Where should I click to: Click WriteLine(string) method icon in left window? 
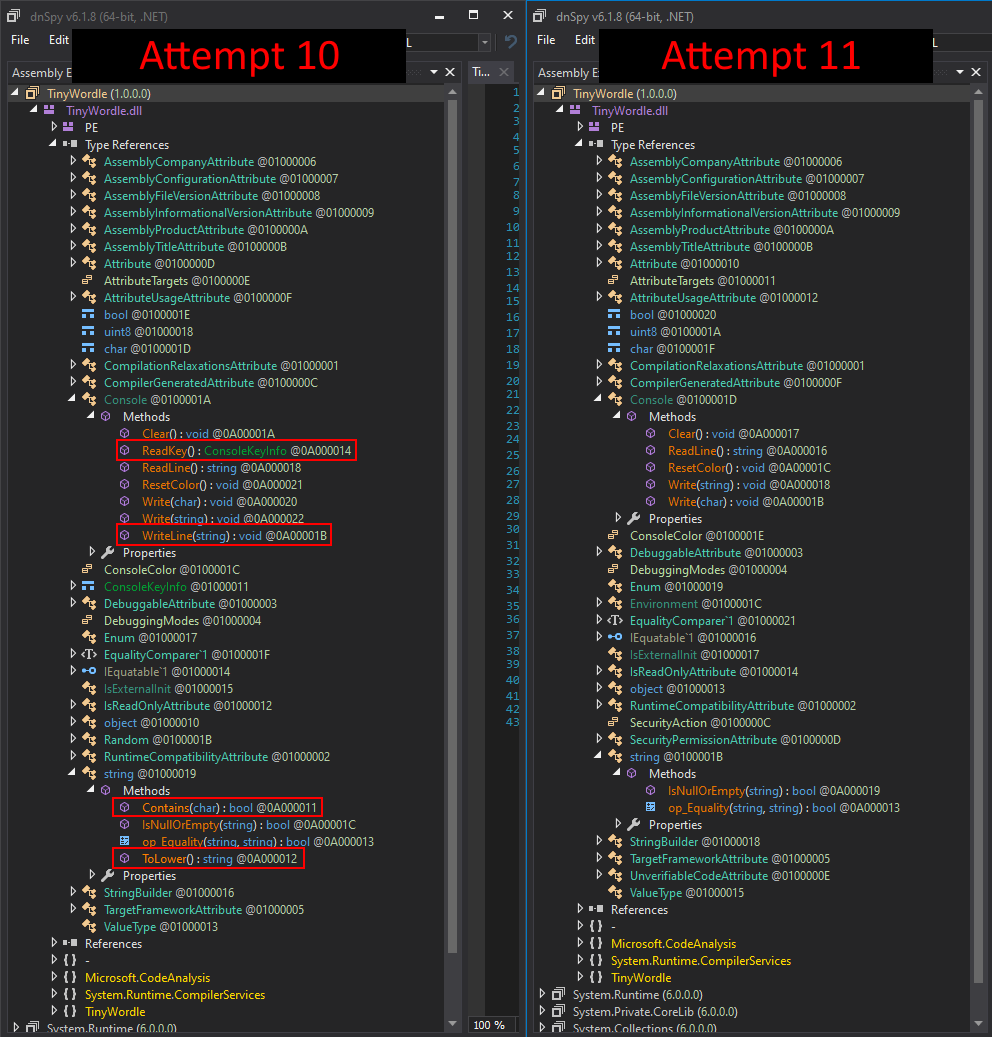[124, 535]
